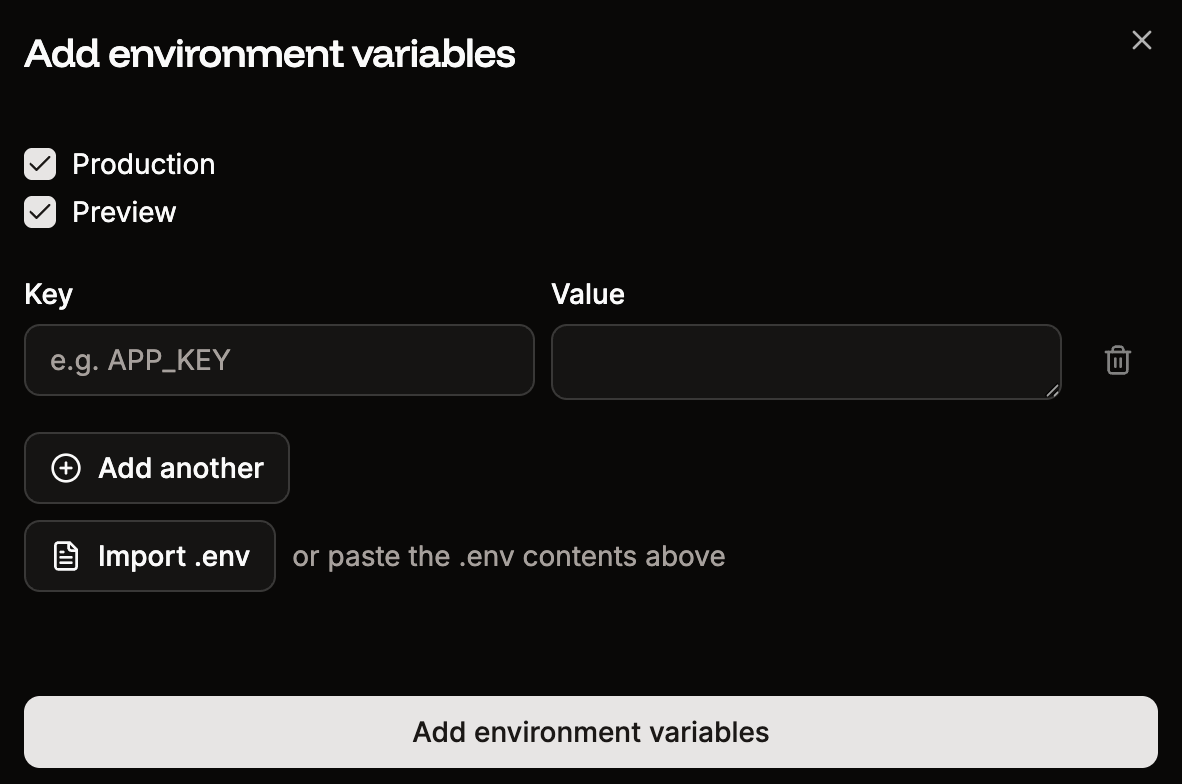
Task: Uncheck the Preview environment checkbox
Action: [x=39, y=212]
